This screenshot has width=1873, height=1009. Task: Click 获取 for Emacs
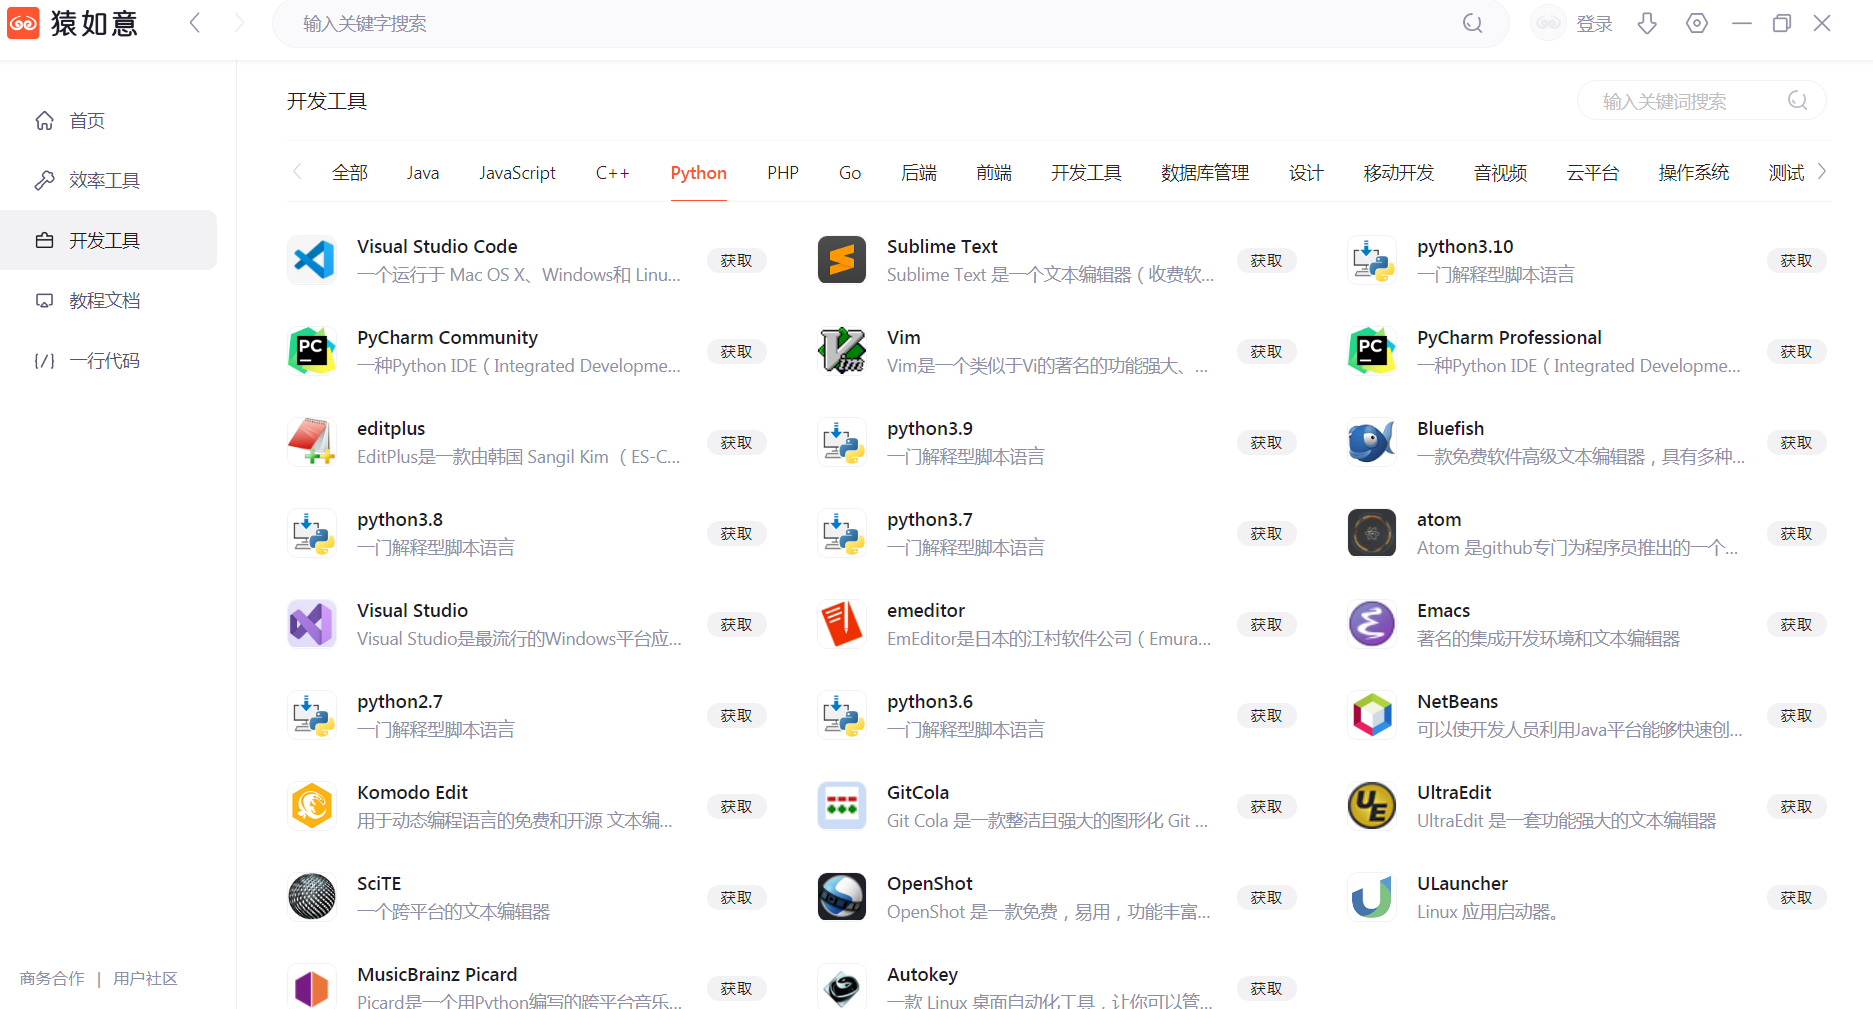click(x=1797, y=625)
